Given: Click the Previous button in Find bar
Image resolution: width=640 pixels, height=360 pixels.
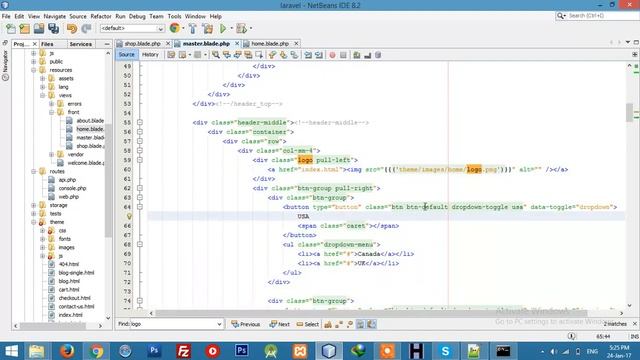Looking at the screenshot, I should (245, 324).
